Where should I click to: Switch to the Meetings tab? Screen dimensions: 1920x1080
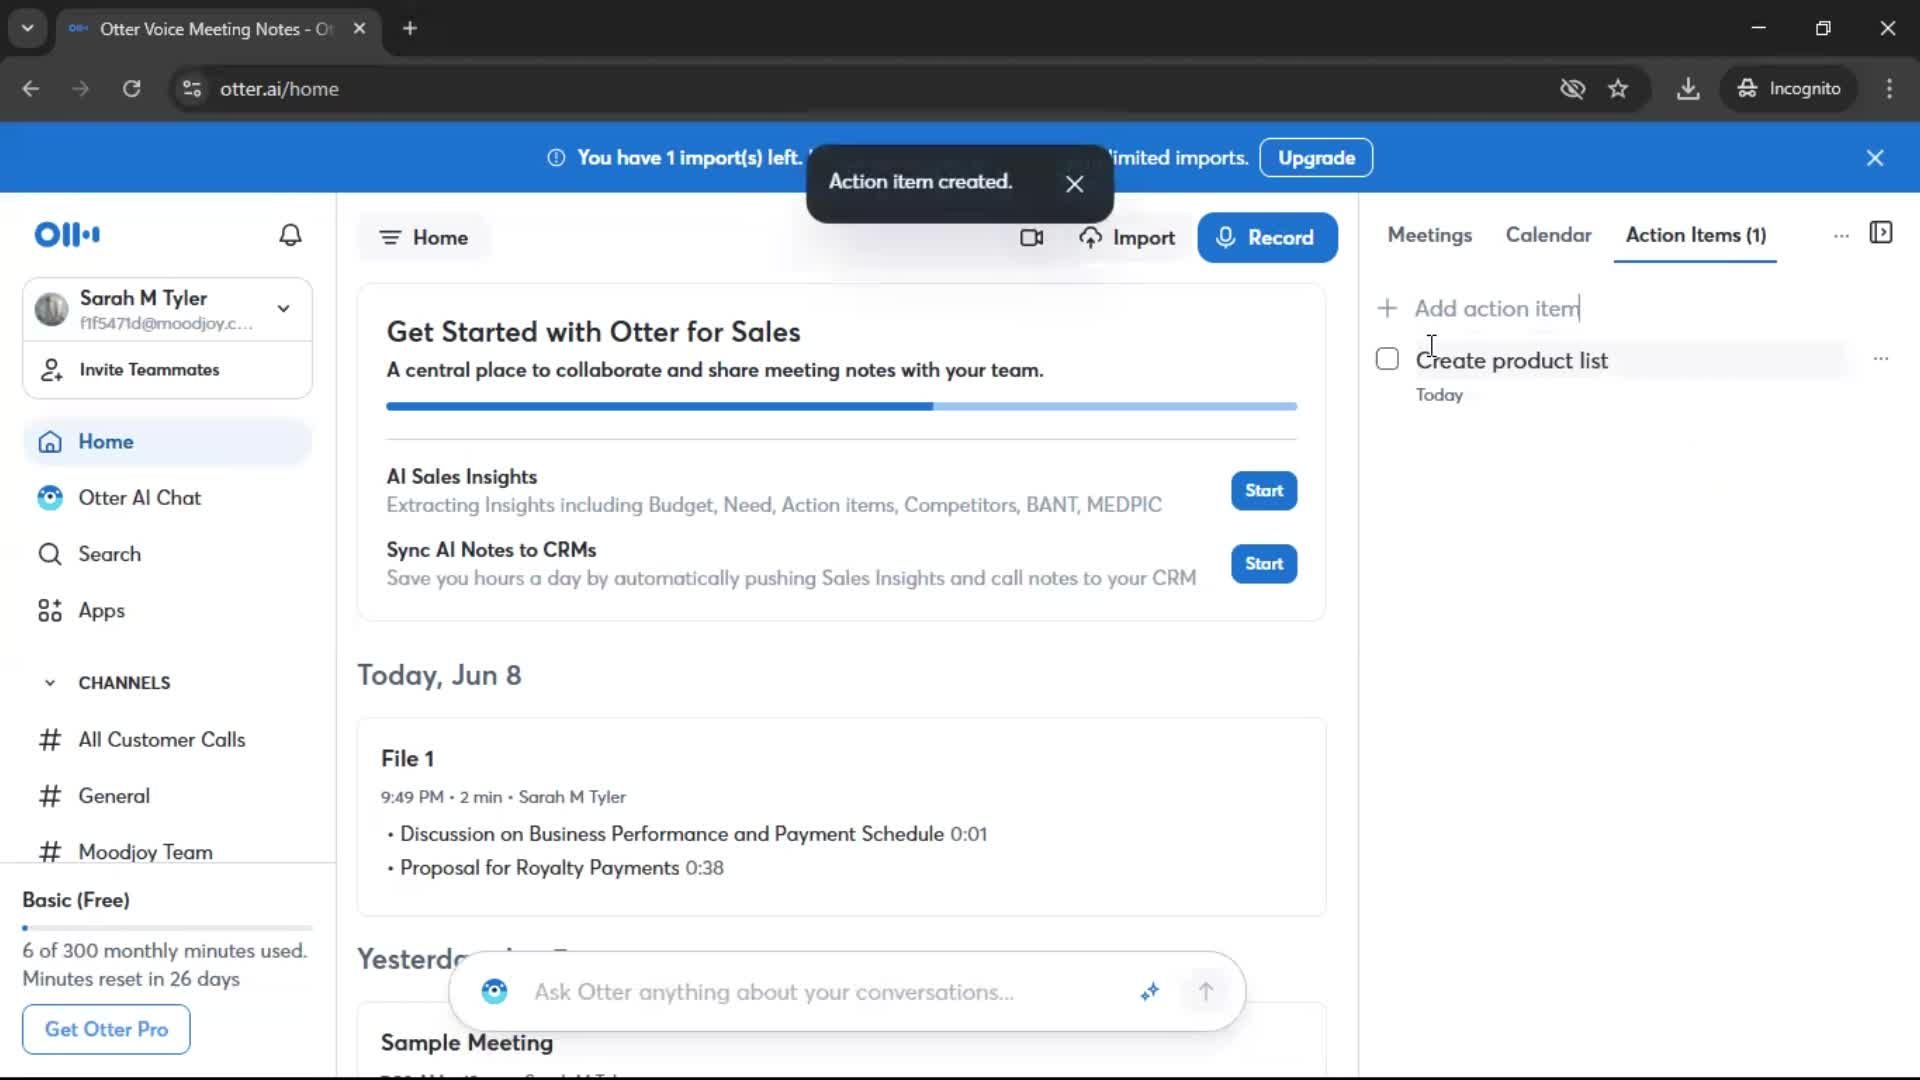1429,235
